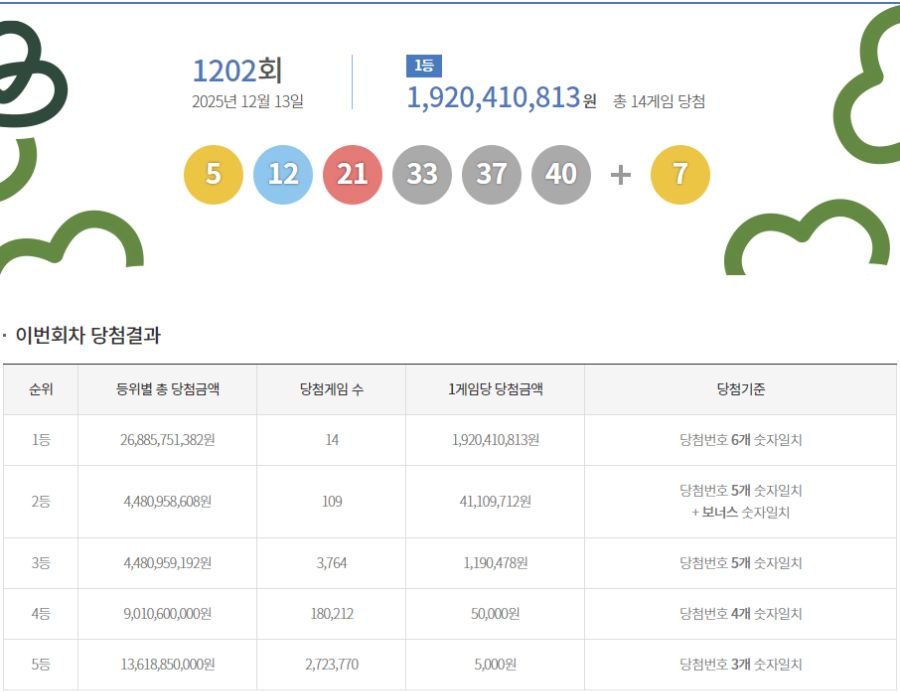Image resolution: width=900 pixels, height=692 pixels.
Task: Click the gray number ball 40
Action: (x=561, y=173)
